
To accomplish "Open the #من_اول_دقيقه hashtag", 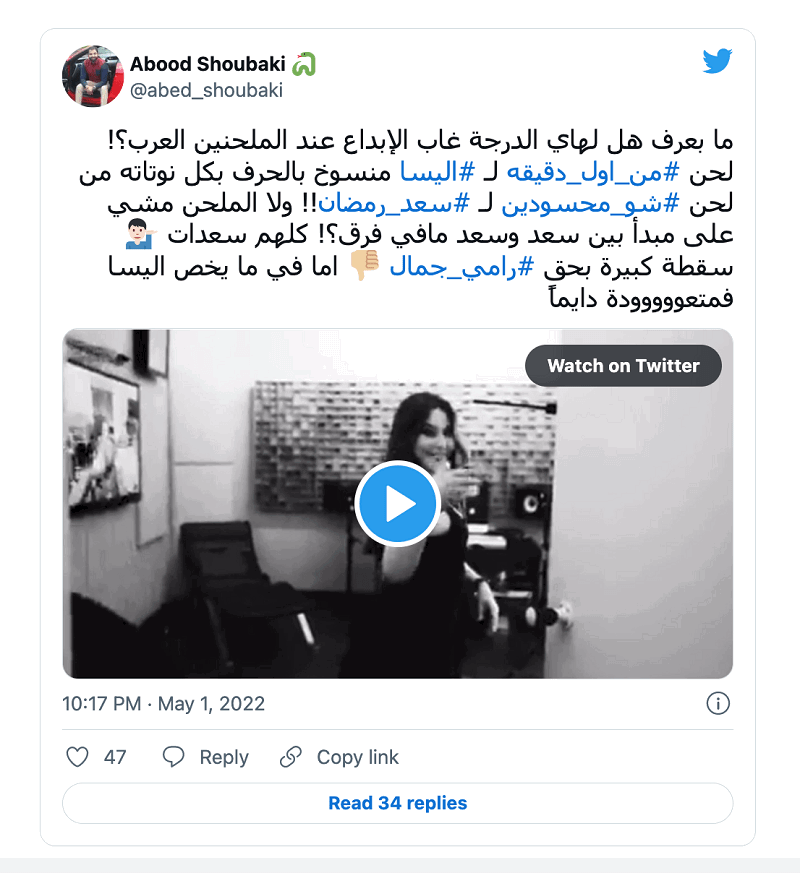I will (x=593, y=173).
